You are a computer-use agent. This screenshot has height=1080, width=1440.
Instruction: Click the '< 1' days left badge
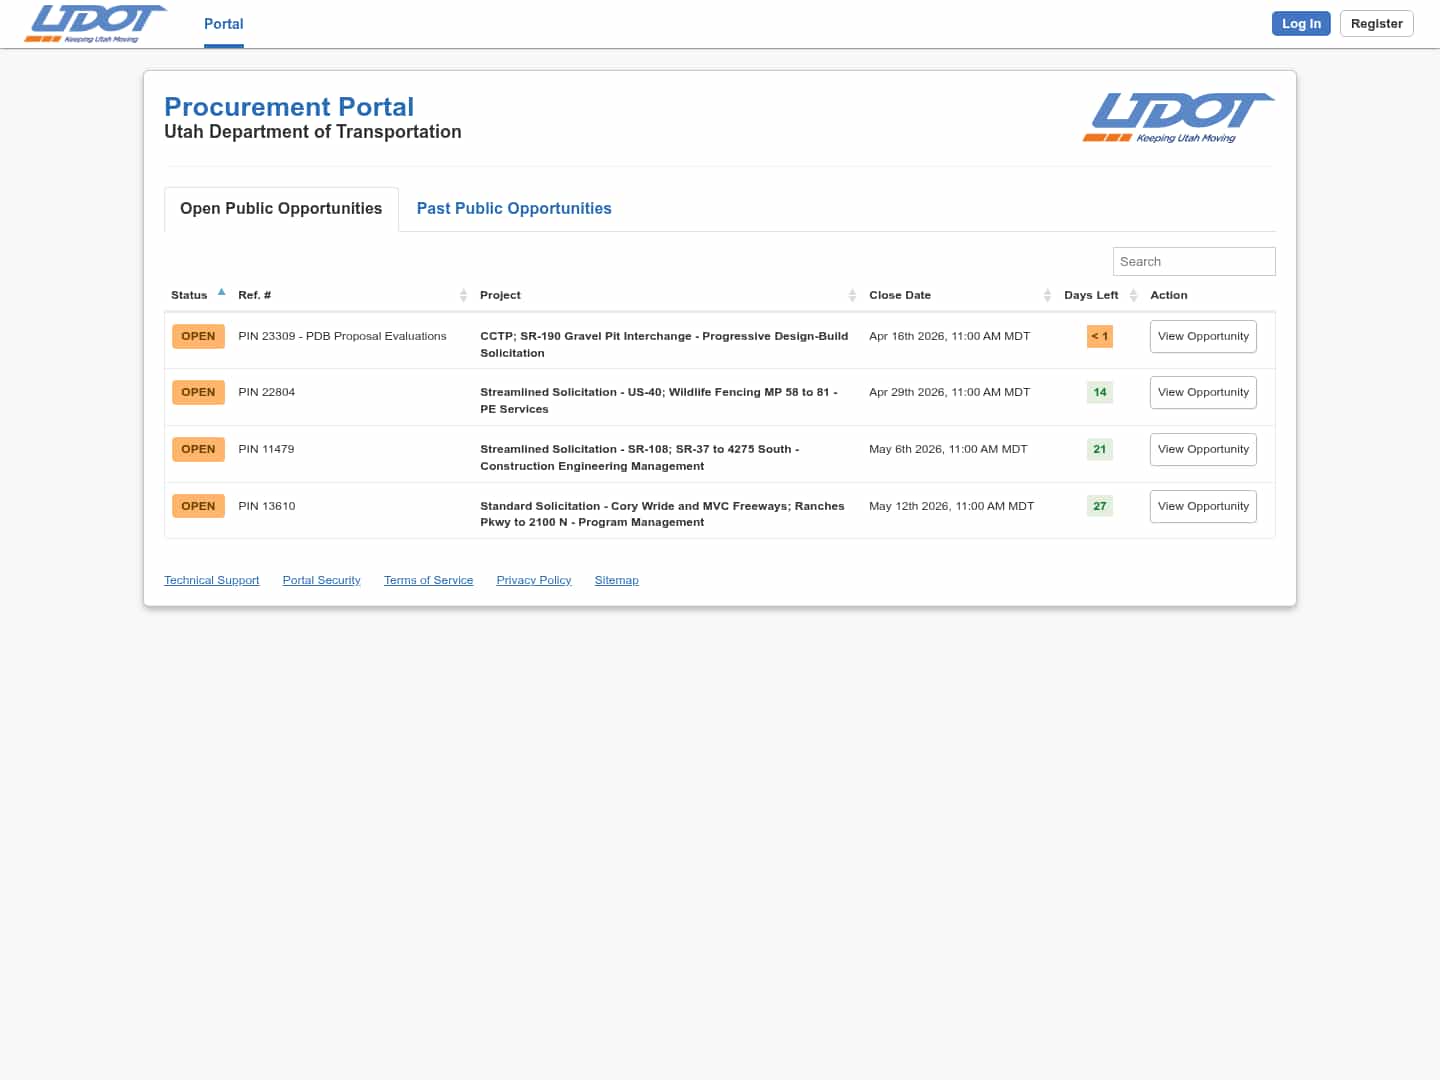pos(1100,337)
